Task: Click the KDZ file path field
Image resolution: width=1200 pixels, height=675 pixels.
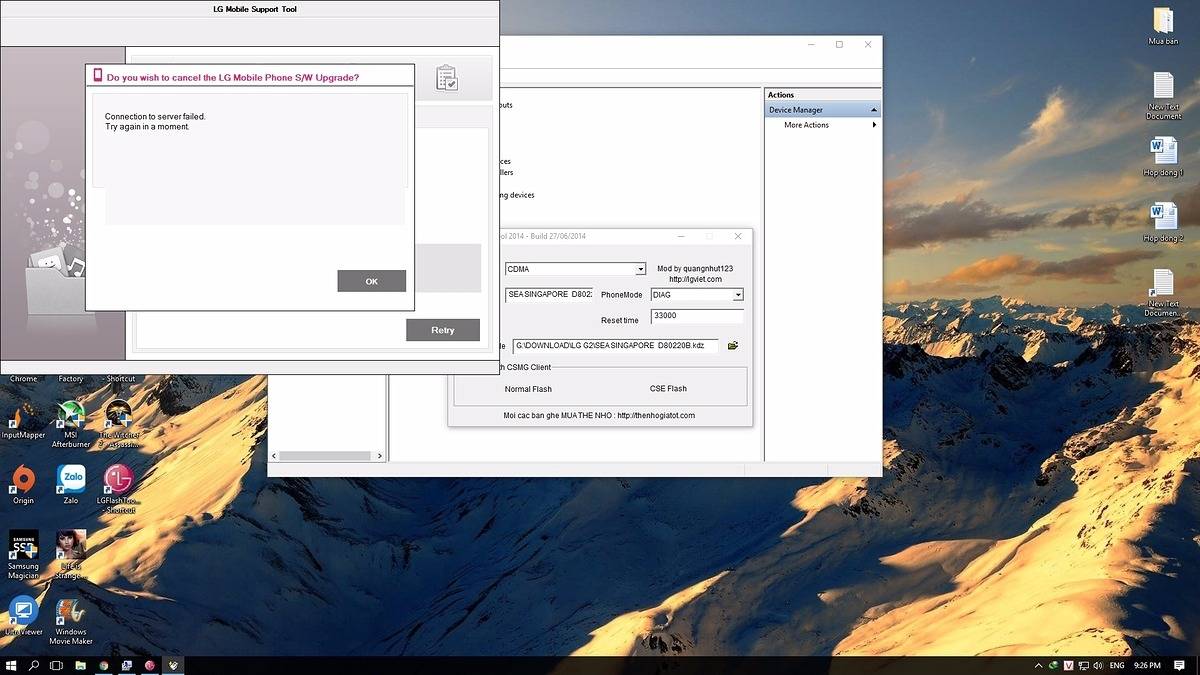Action: tap(615, 346)
